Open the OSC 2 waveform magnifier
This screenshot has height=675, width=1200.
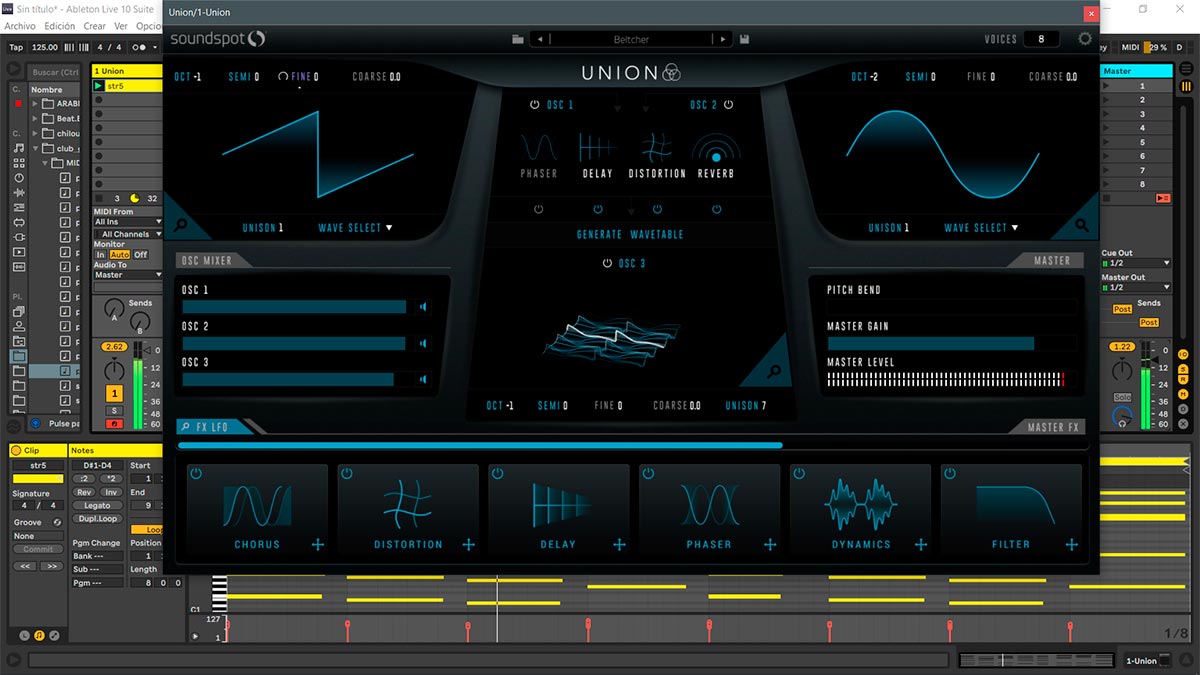(1083, 227)
